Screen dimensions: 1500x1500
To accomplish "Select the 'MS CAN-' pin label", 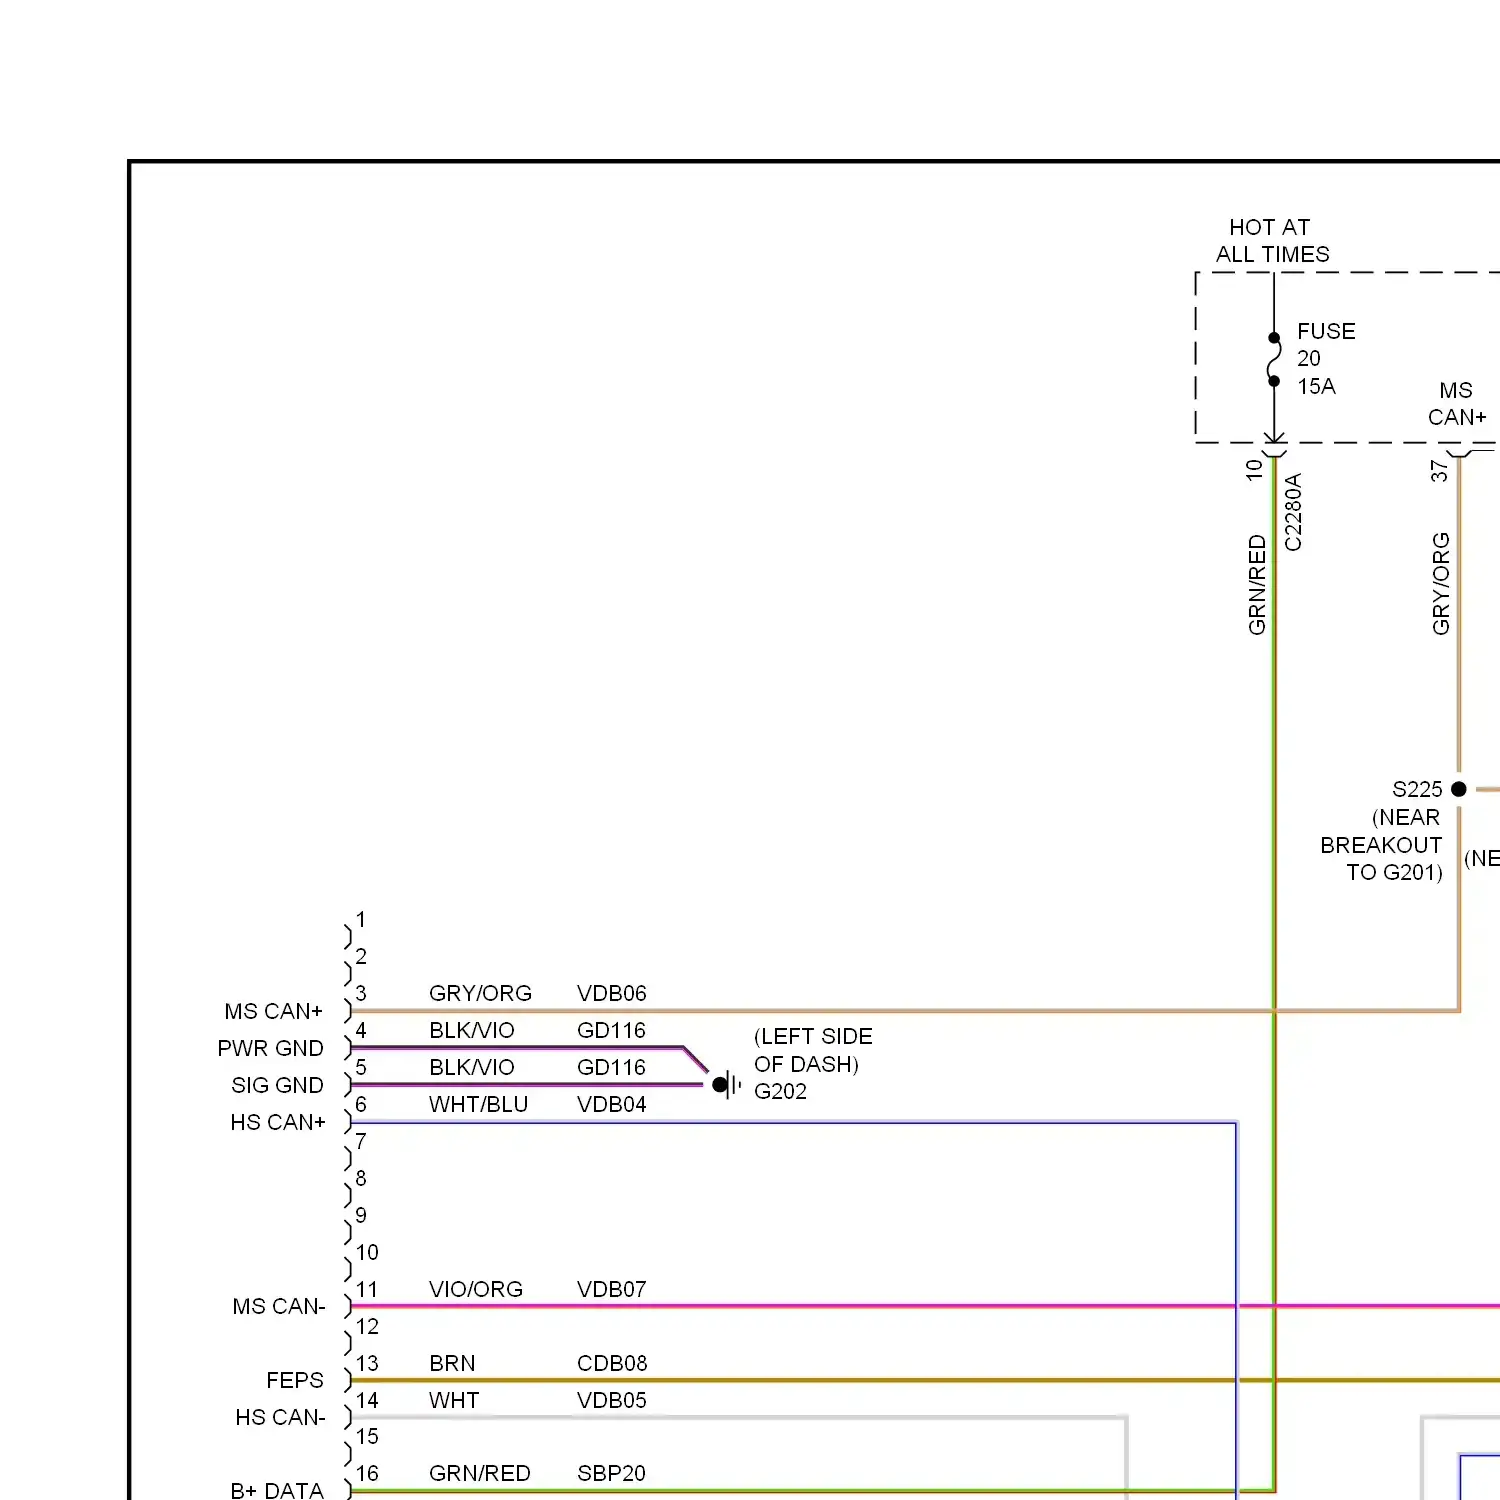I will pyautogui.click(x=279, y=1306).
